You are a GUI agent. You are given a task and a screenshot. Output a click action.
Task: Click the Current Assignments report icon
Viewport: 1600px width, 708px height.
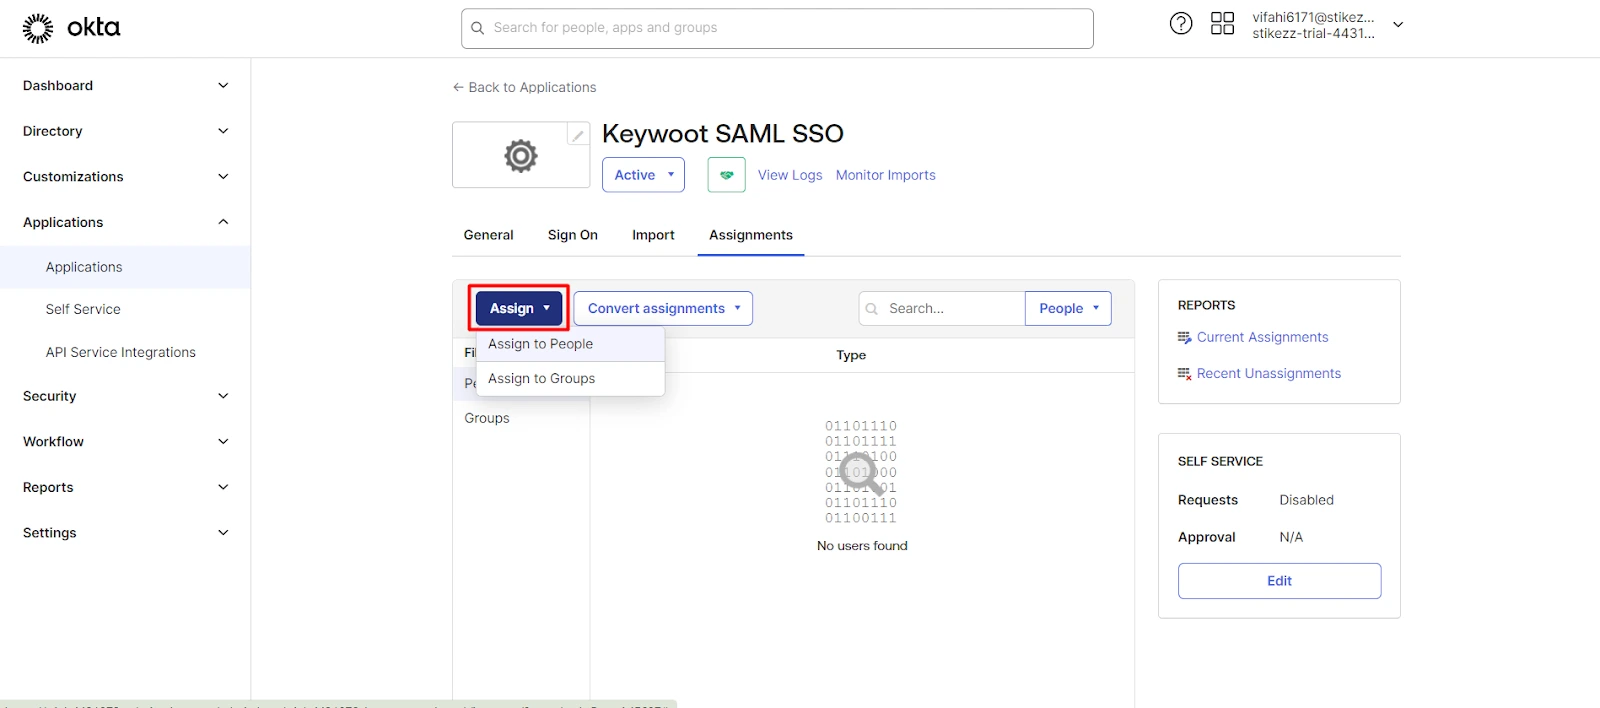(1184, 338)
